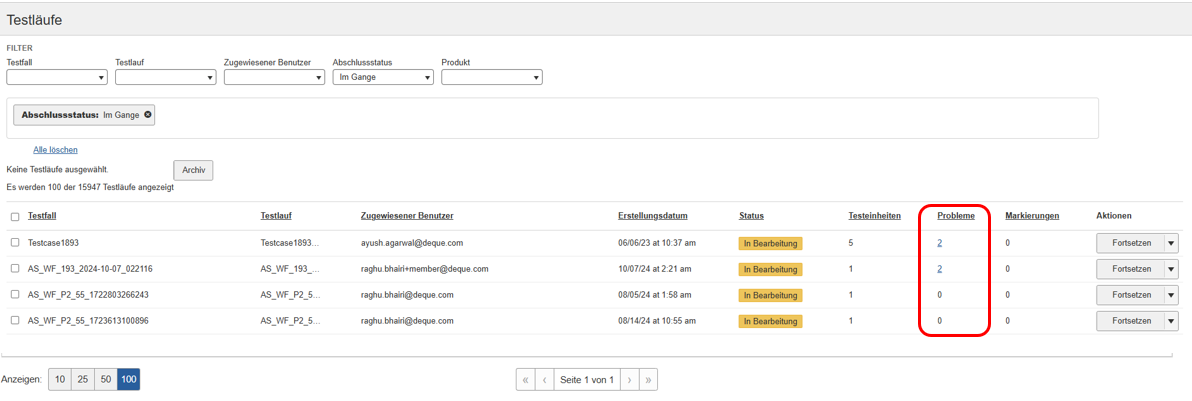
Task: Remove the Abschlussstatus Im Gange filter chip
Action: click(x=148, y=115)
